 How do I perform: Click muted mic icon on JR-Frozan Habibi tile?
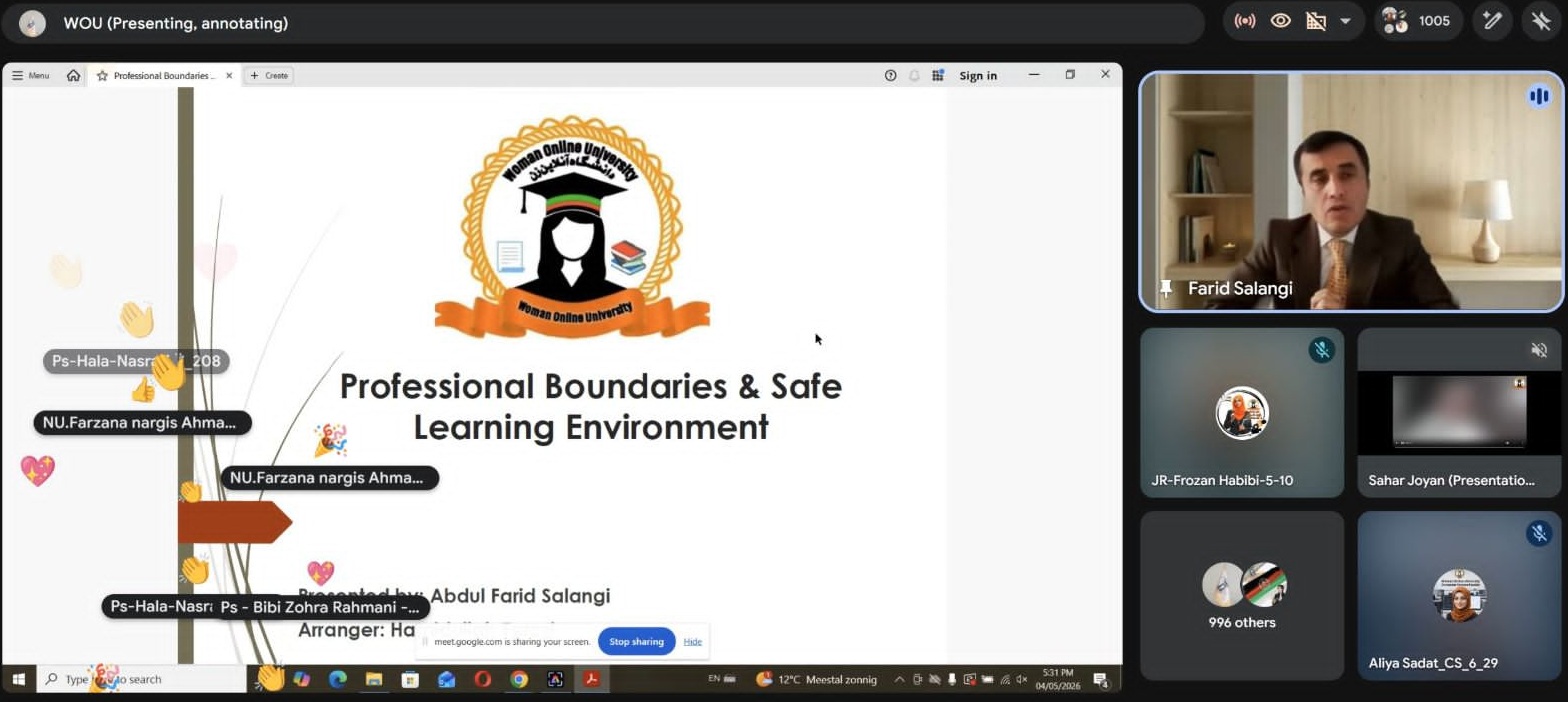1322,349
